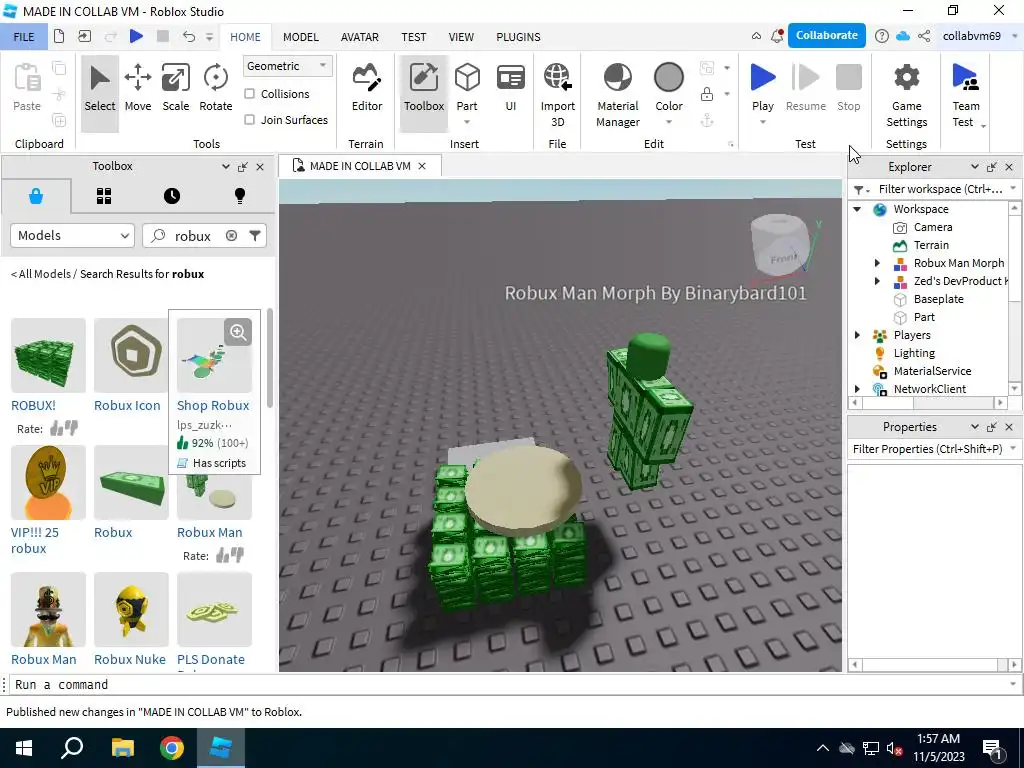1024x768 pixels.
Task: Open the Material Manager
Action: [618, 95]
